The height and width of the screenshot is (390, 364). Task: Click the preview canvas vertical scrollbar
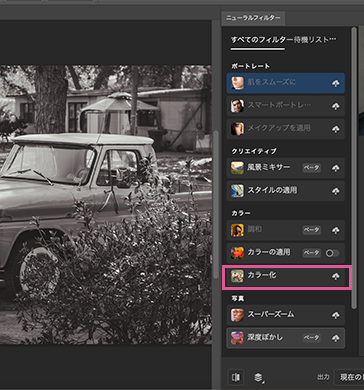(x=216, y=205)
